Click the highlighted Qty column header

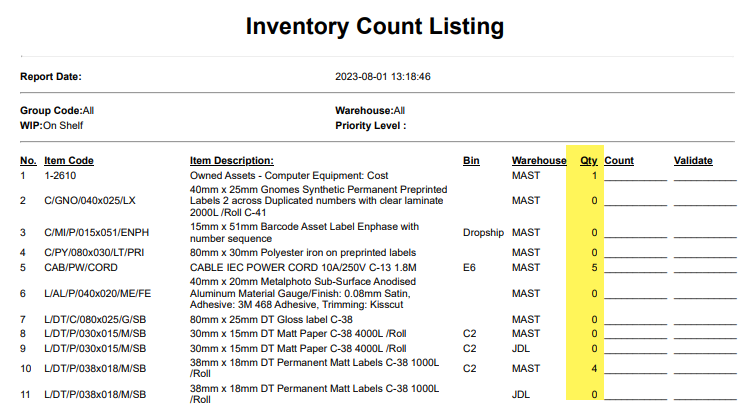coord(588,160)
